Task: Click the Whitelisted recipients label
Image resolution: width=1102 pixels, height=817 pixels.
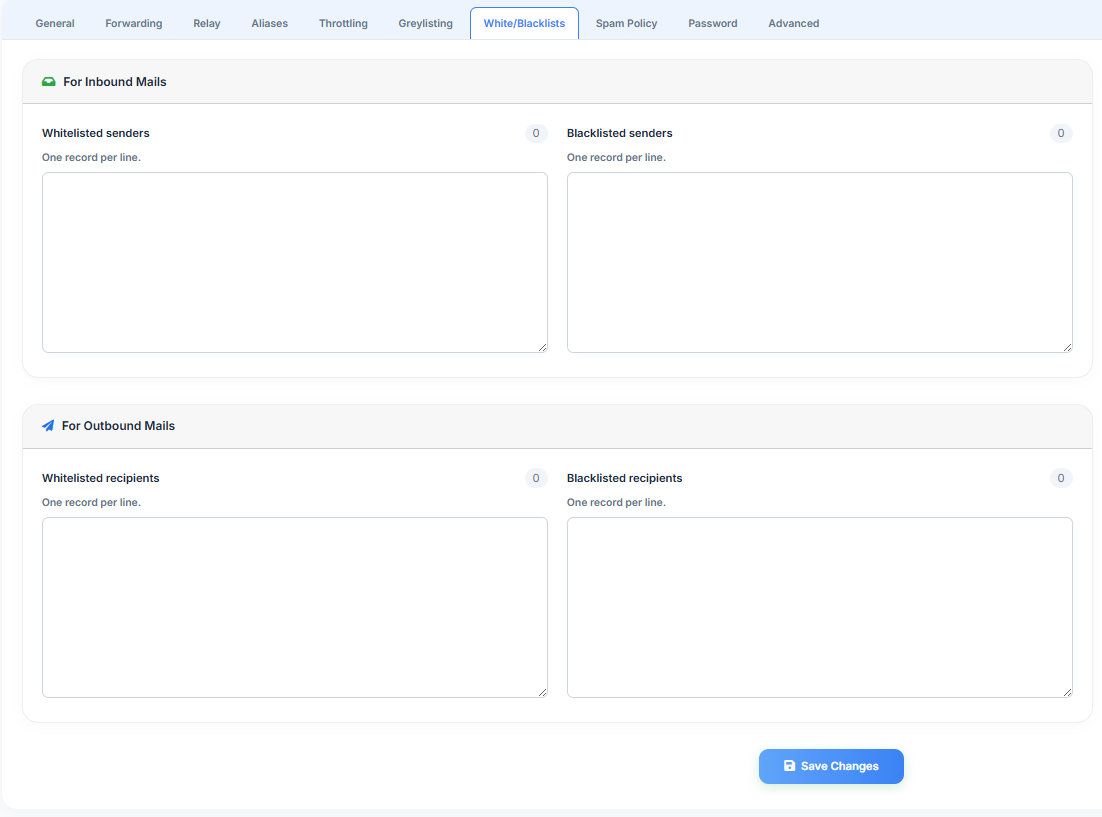Action: click(x=101, y=478)
